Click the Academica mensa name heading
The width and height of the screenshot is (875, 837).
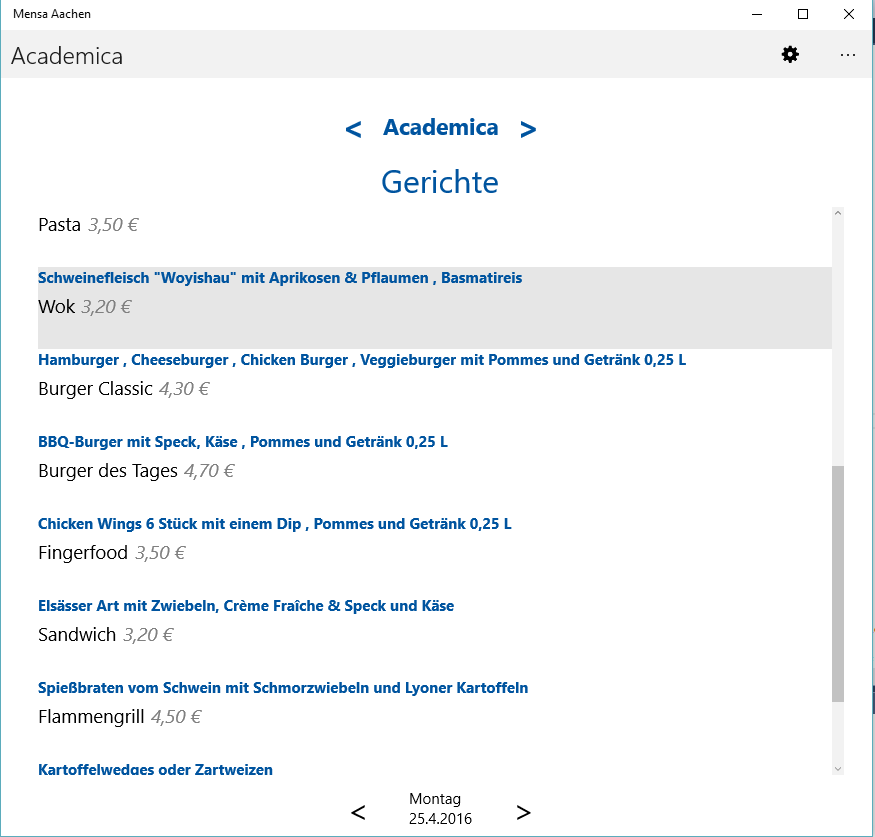[x=440, y=128]
